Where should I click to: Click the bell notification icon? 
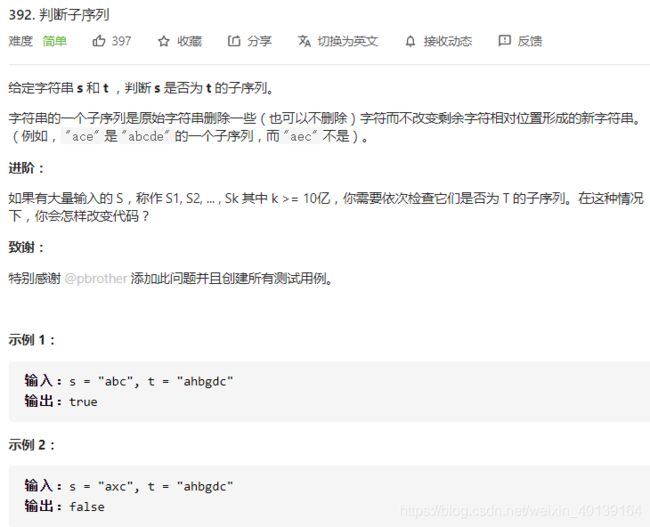pos(410,41)
